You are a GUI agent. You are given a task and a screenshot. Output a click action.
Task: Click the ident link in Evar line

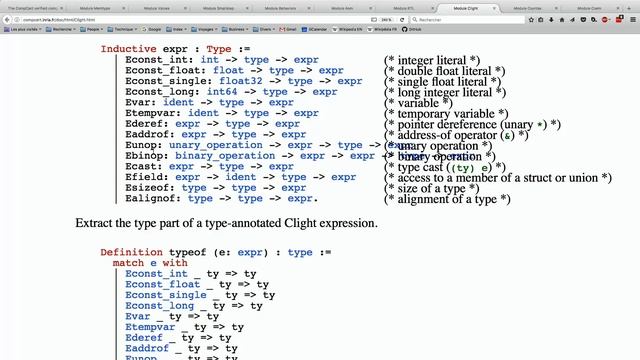click(x=178, y=102)
